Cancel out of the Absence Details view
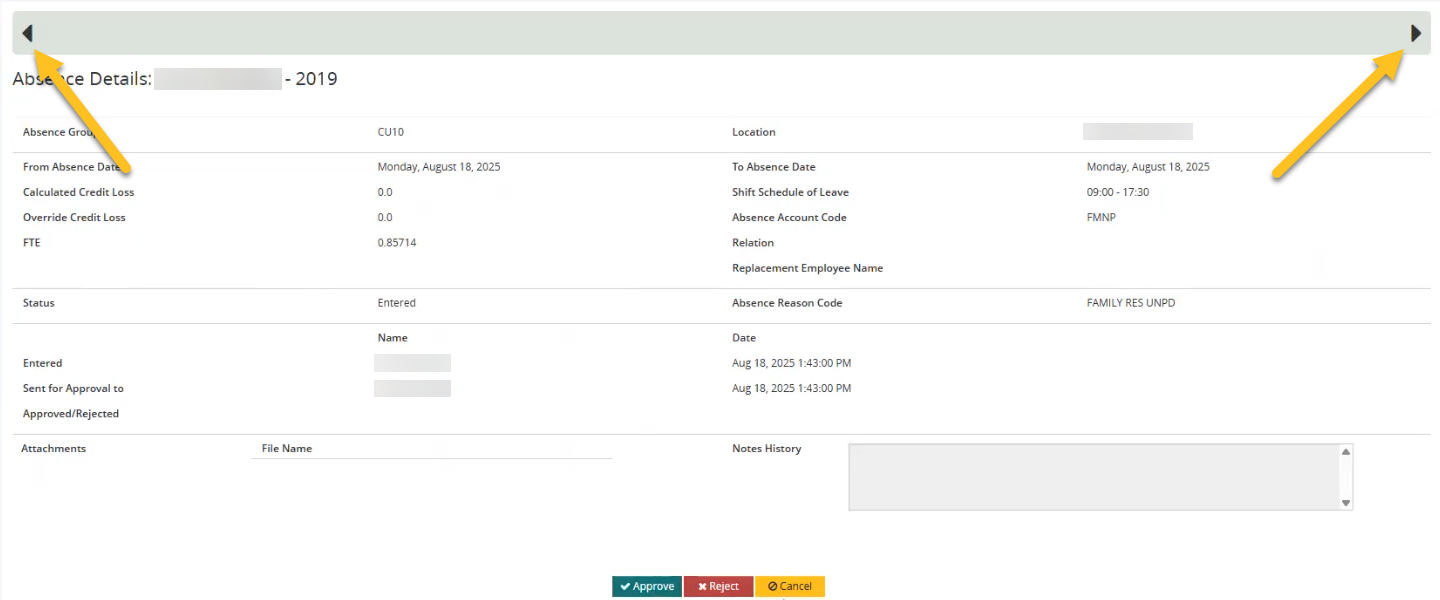The width and height of the screenshot is (1440, 600). pyautogui.click(x=789, y=586)
